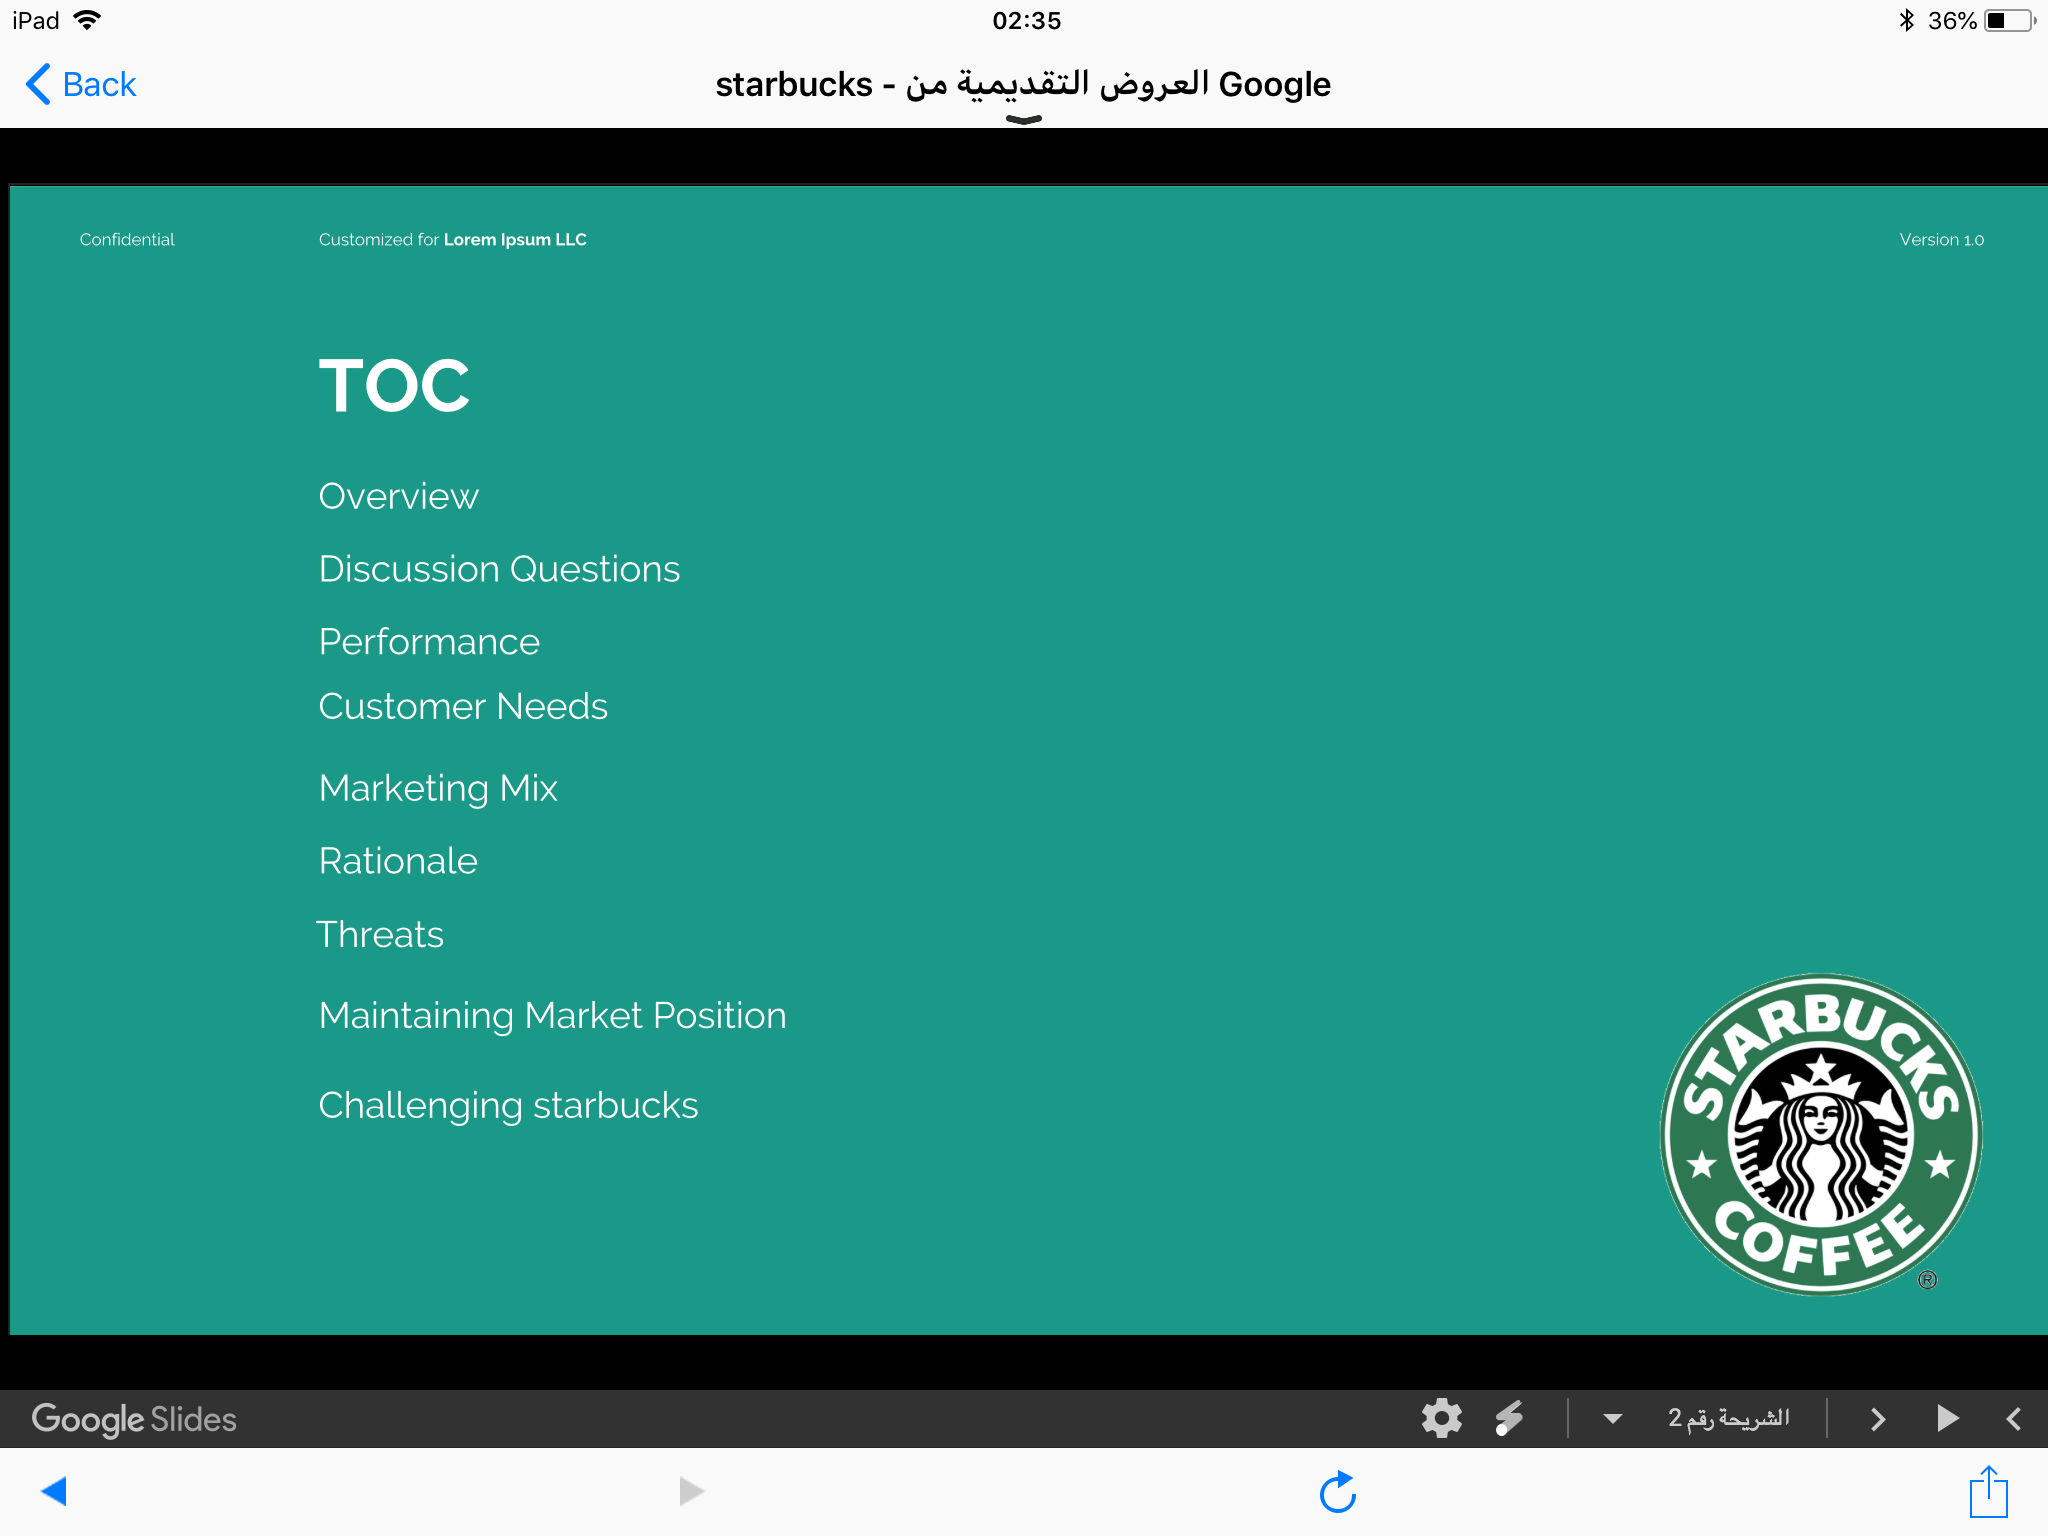
Task: Open the Overview TOC link
Action: pyautogui.click(x=398, y=496)
